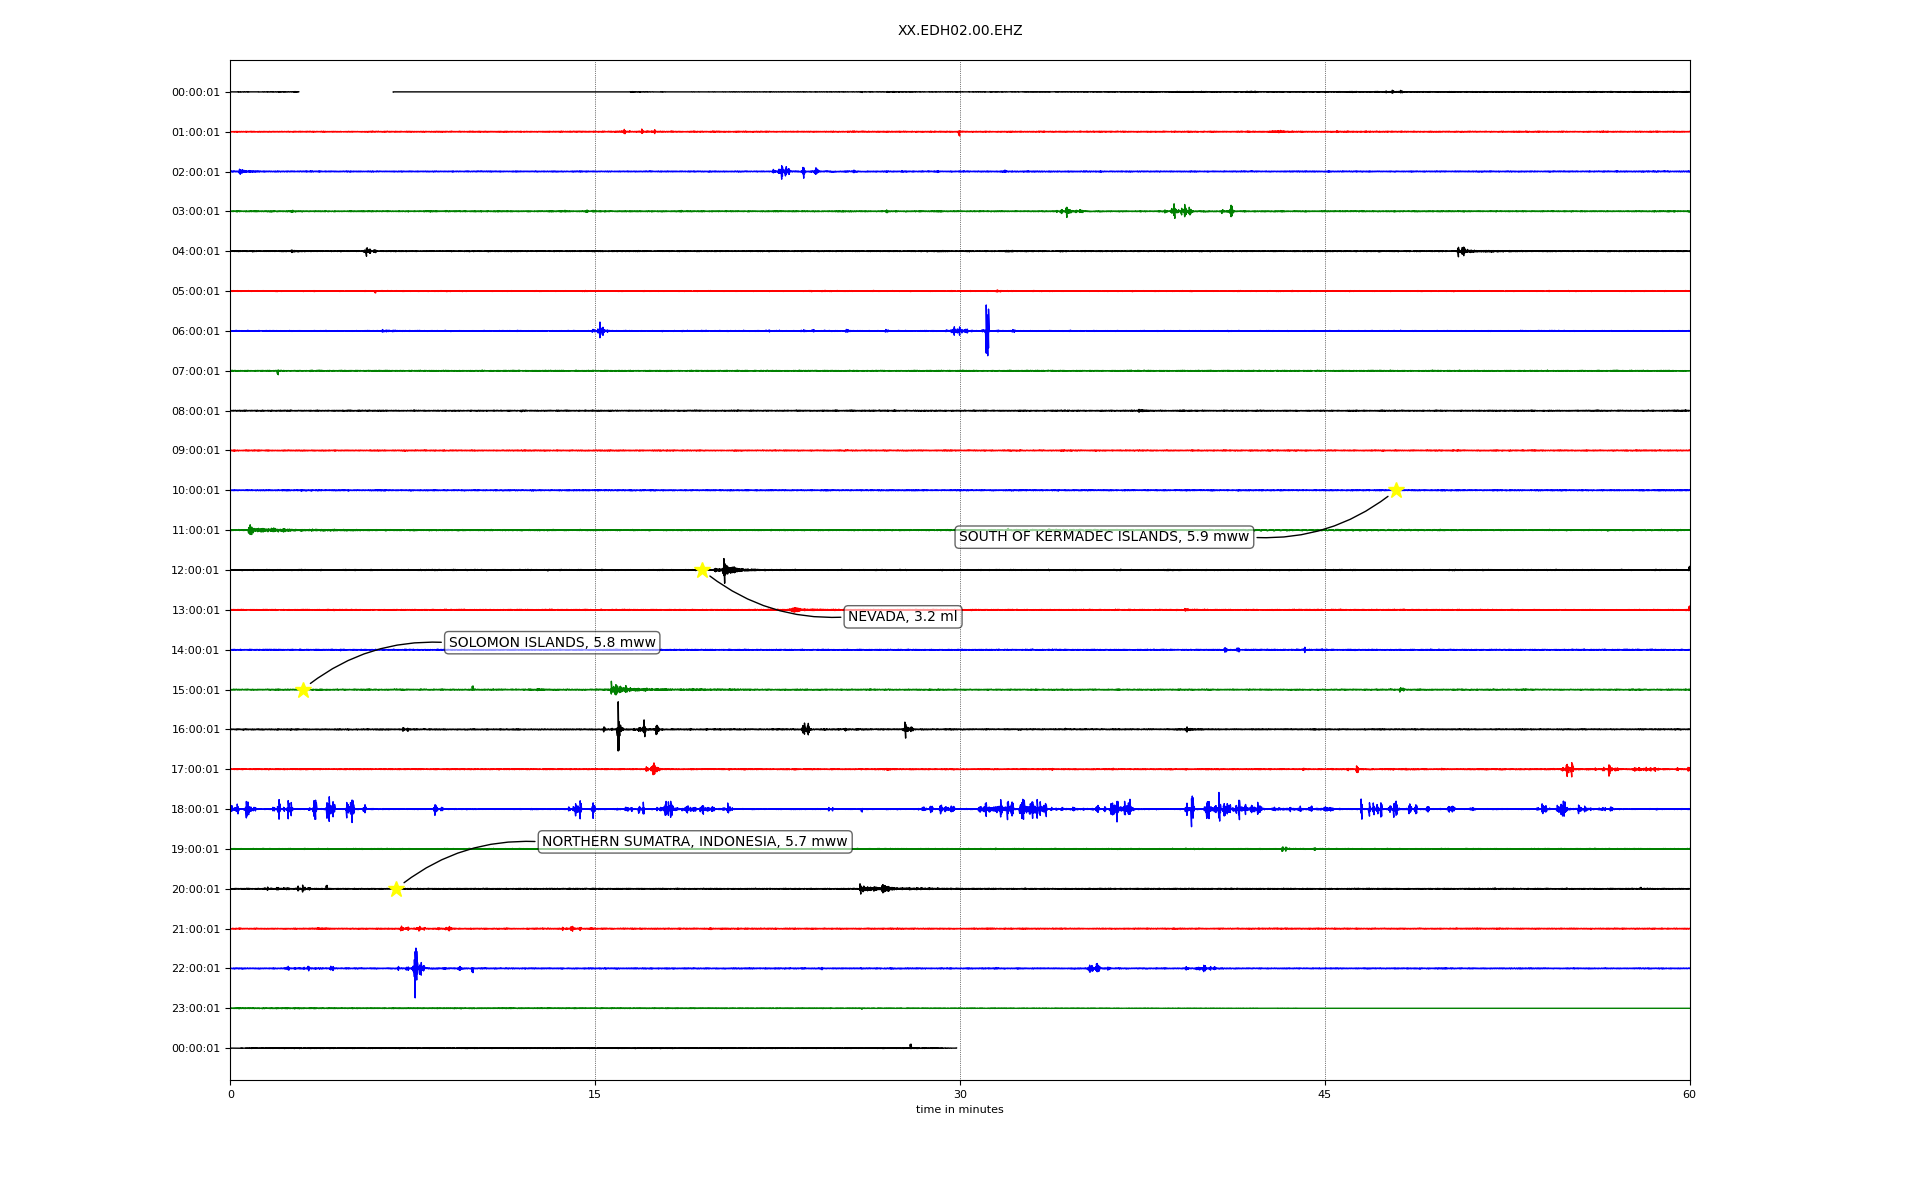
Task: Click the 18:00:01 time label
Action: [x=195, y=809]
